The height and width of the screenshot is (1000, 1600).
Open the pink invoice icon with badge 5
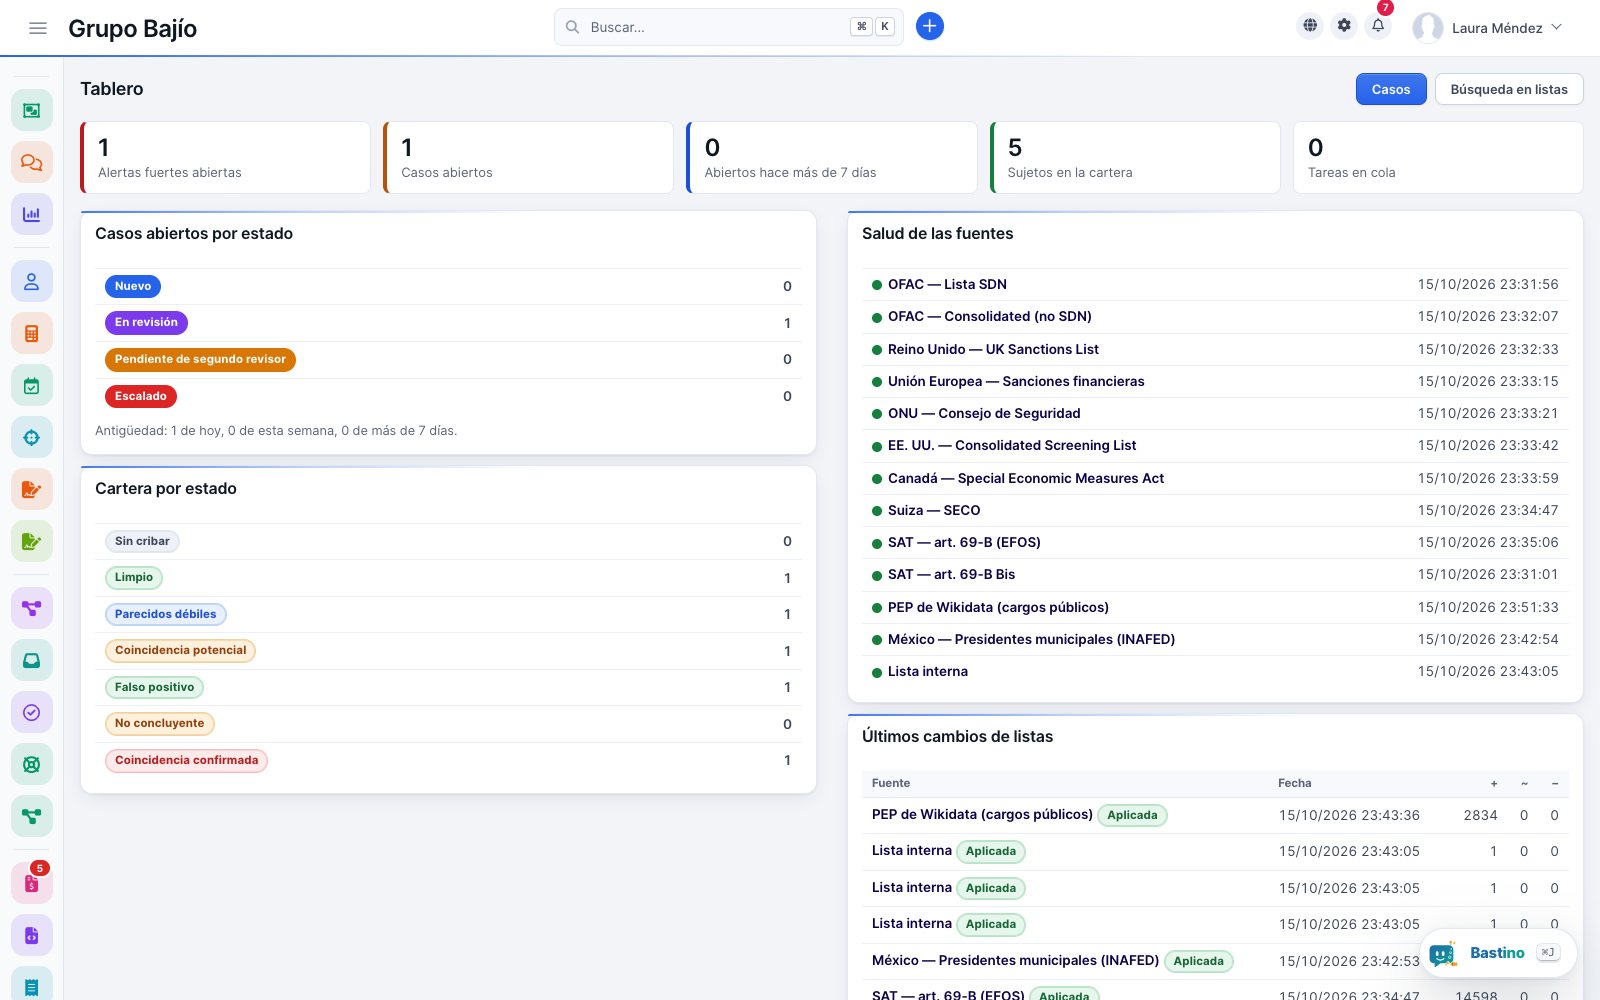pyautogui.click(x=32, y=883)
